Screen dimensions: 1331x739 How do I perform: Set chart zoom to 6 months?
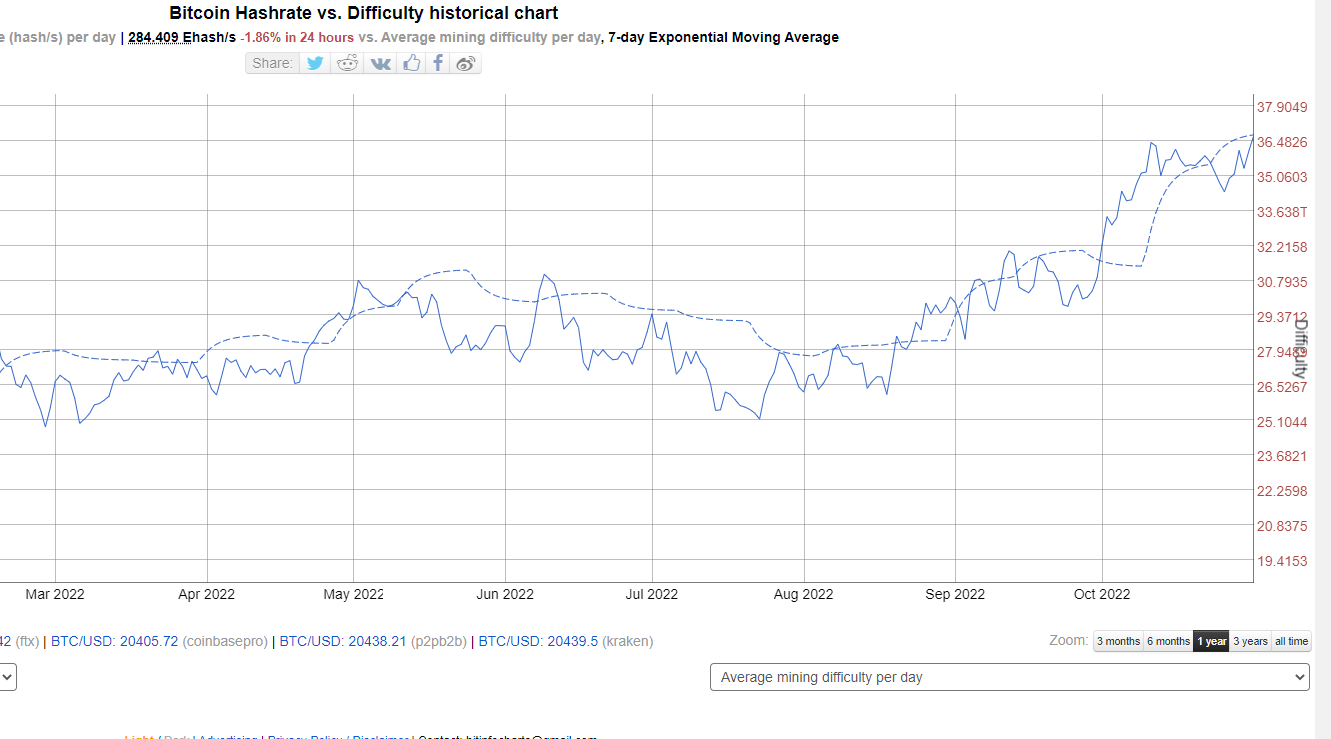coord(1168,641)
